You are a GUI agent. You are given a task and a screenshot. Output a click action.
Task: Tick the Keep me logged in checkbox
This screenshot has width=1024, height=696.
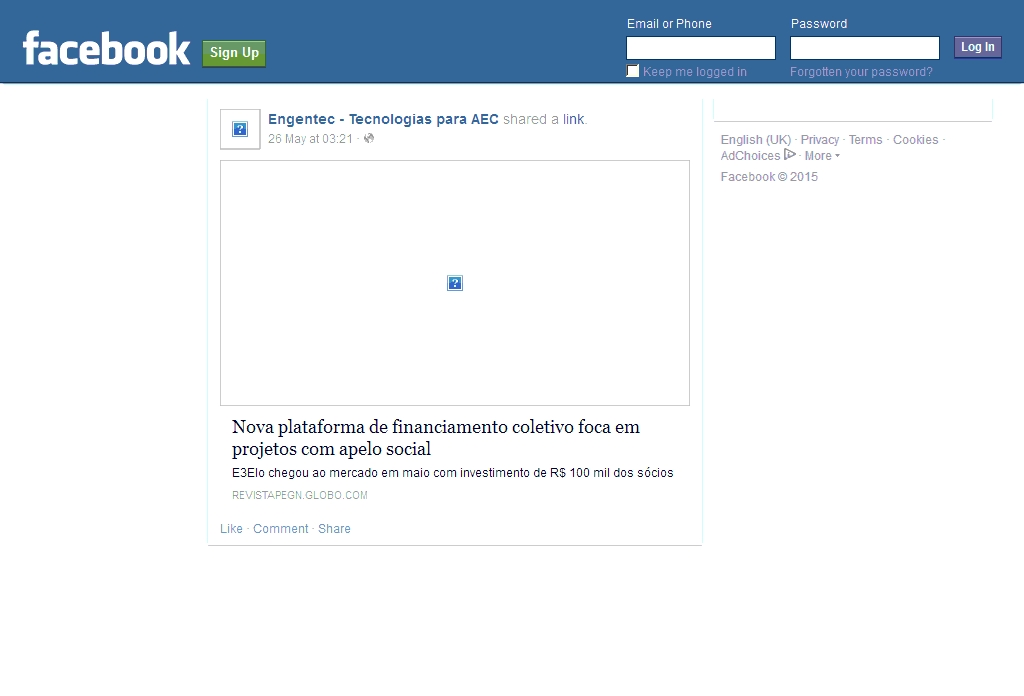tap(633, 71)
